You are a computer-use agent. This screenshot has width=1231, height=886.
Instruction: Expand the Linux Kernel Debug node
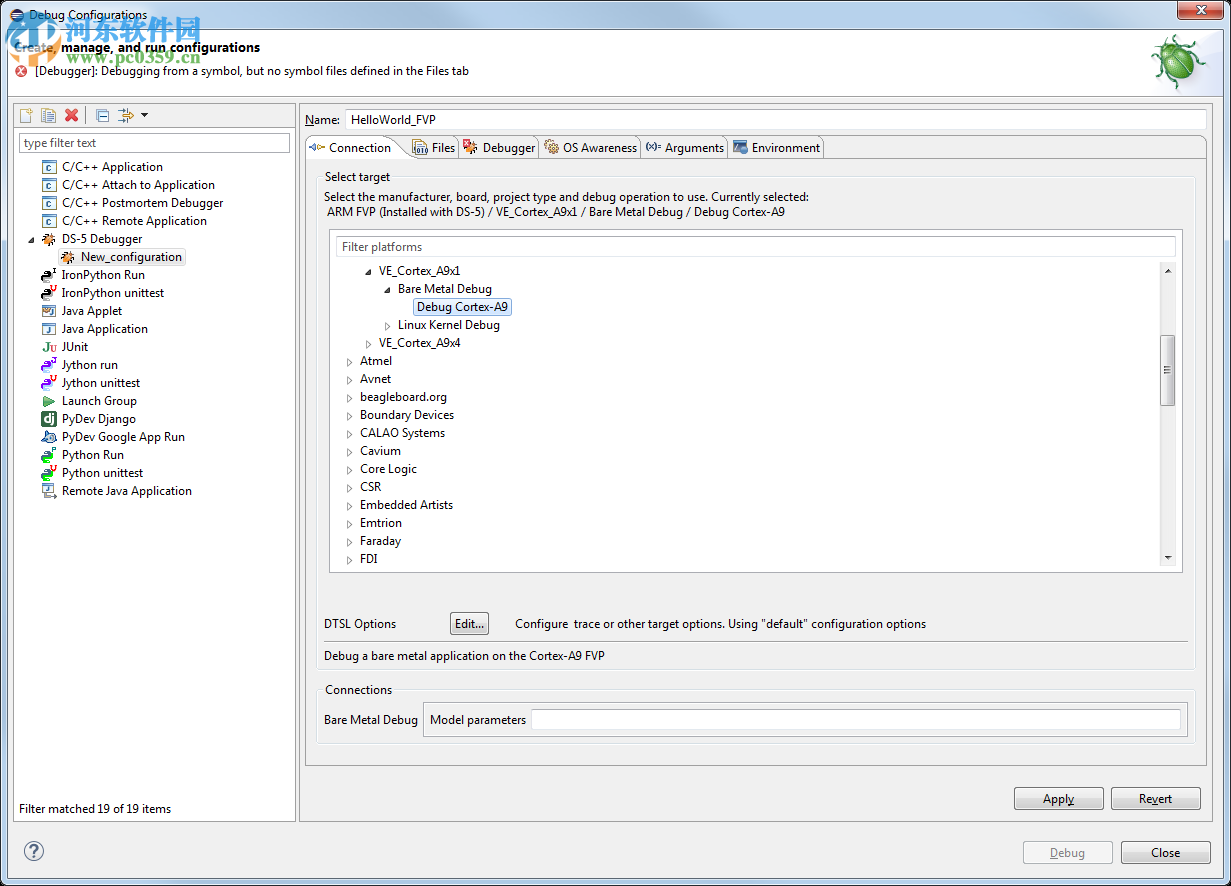[x=388, y=326]
